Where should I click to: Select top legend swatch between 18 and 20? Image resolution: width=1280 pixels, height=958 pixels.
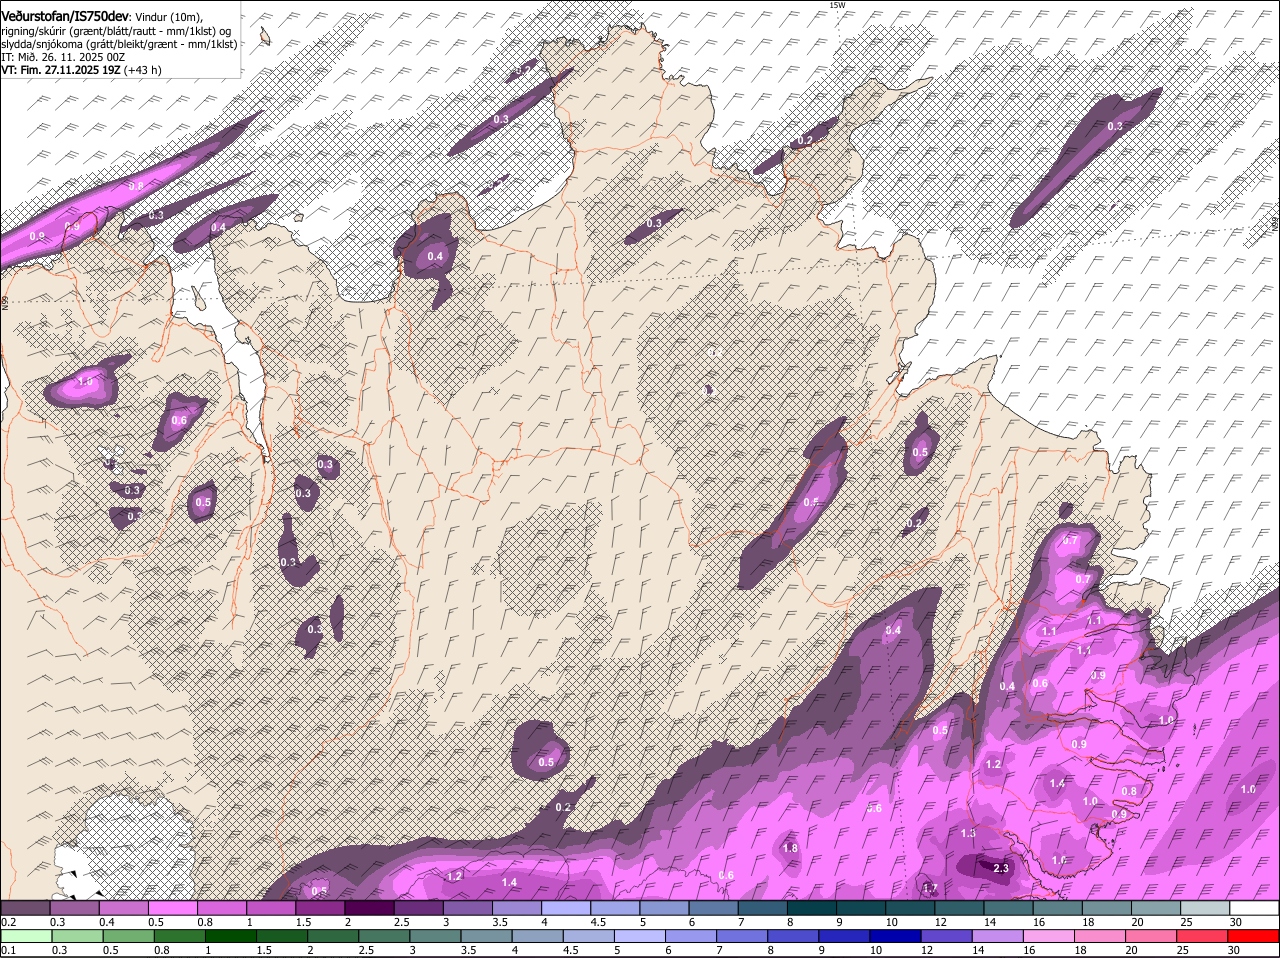[x=1108, y=907]
